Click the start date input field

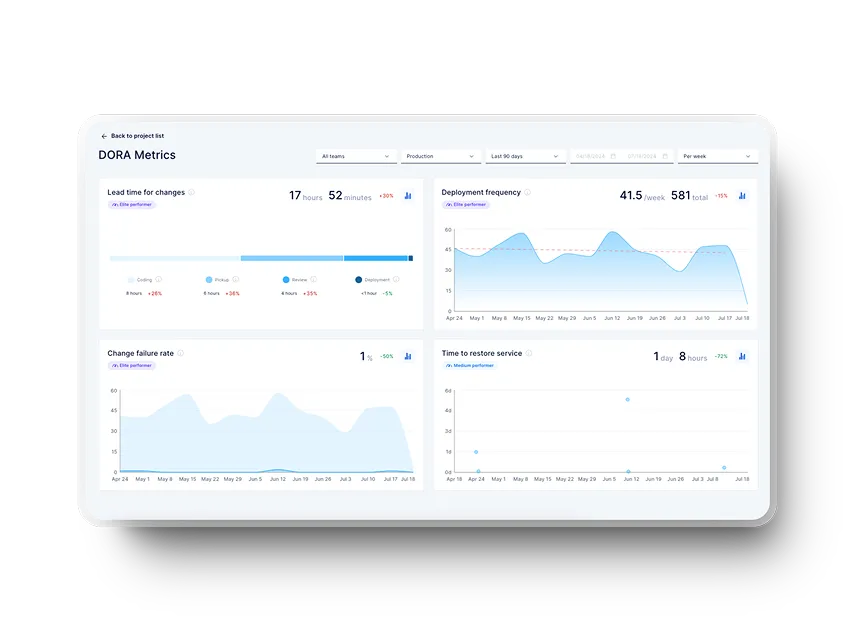pyautogui.click(x=595, y=156)
